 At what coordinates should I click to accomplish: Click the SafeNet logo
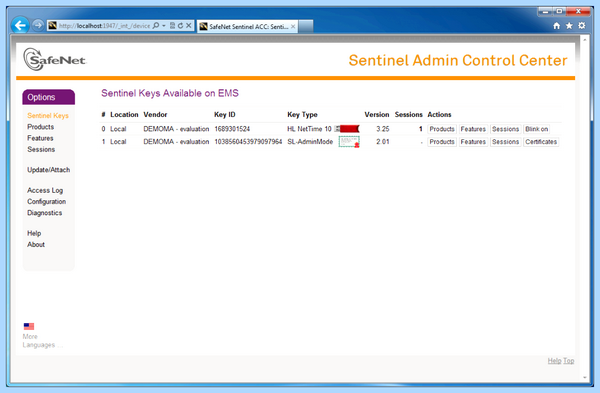55,59
